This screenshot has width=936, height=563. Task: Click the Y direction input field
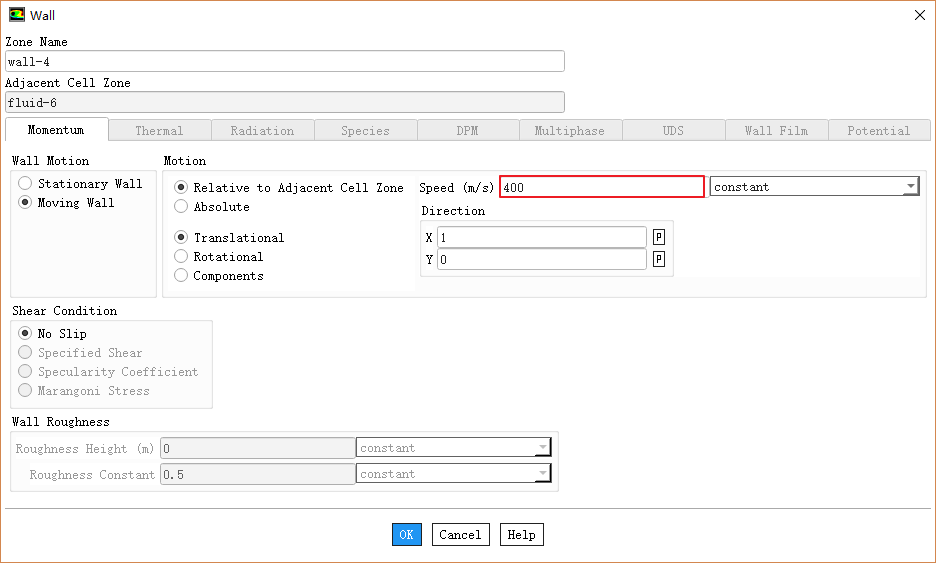pyautogui.click(x=541, y=260)
